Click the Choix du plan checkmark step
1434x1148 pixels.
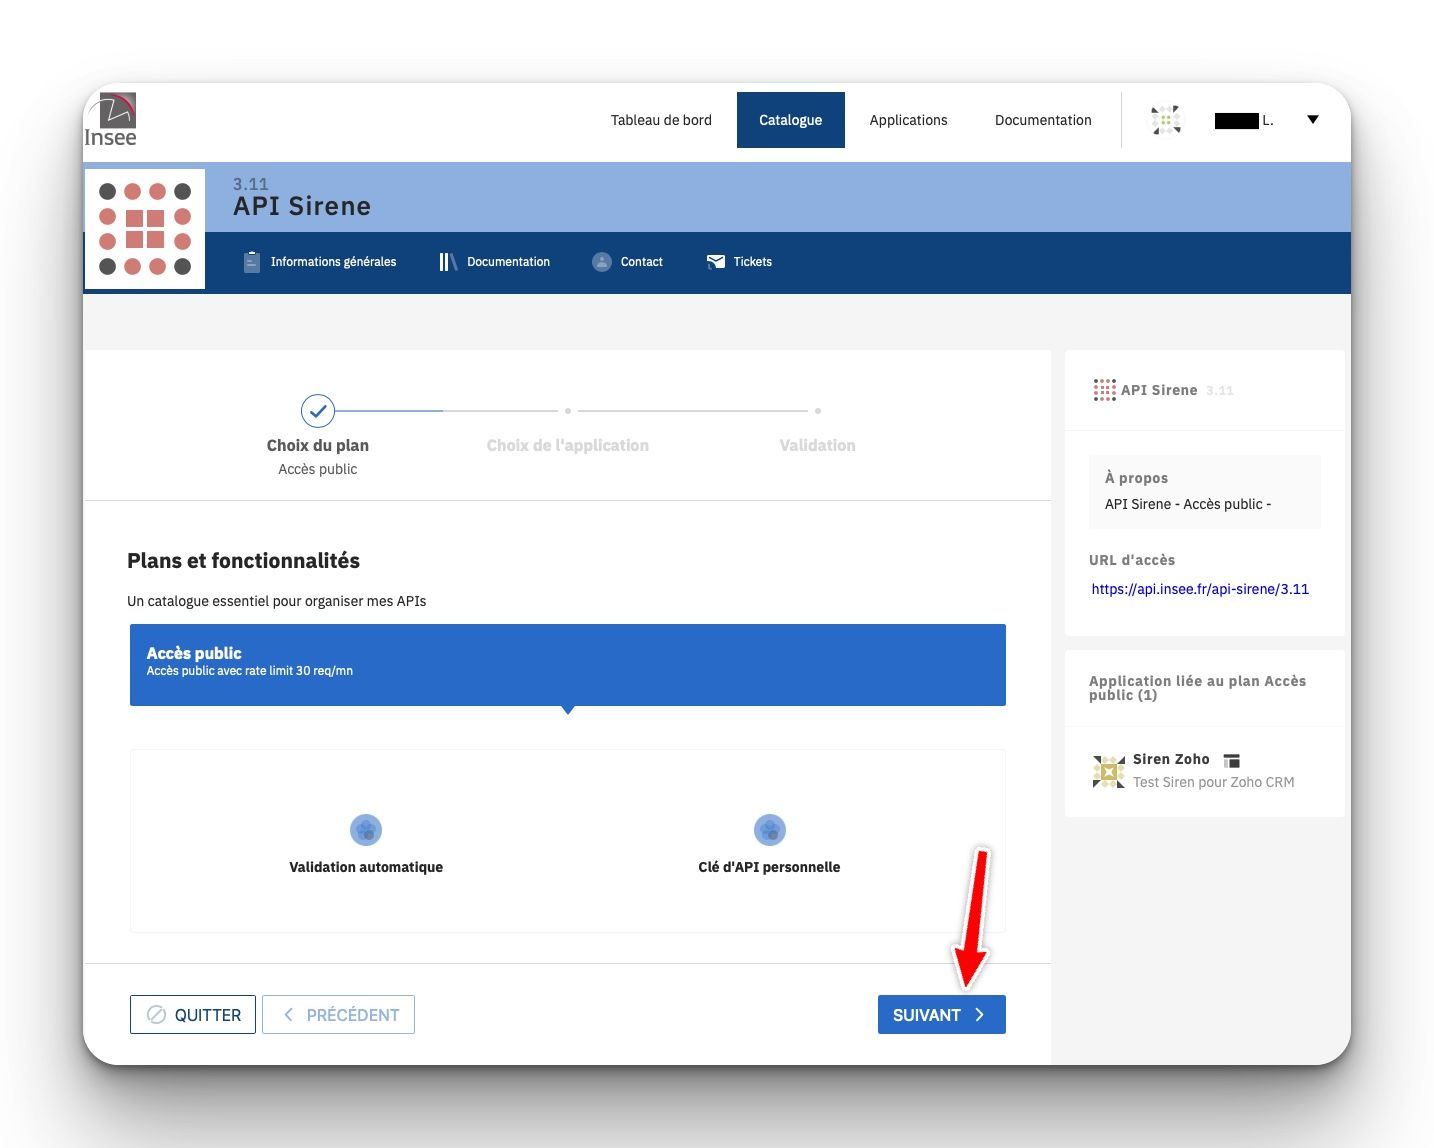coord(318,411)
